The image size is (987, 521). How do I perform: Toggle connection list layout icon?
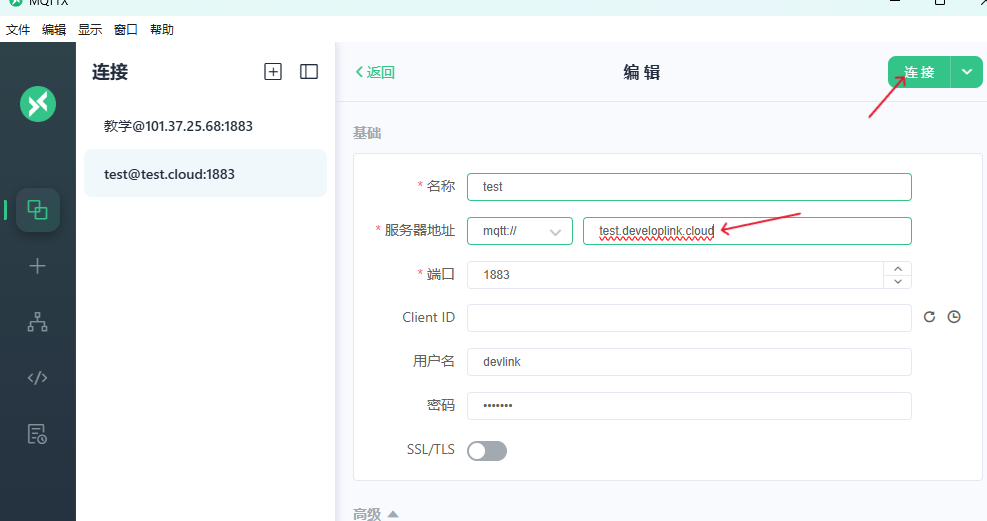click(309, 72)
